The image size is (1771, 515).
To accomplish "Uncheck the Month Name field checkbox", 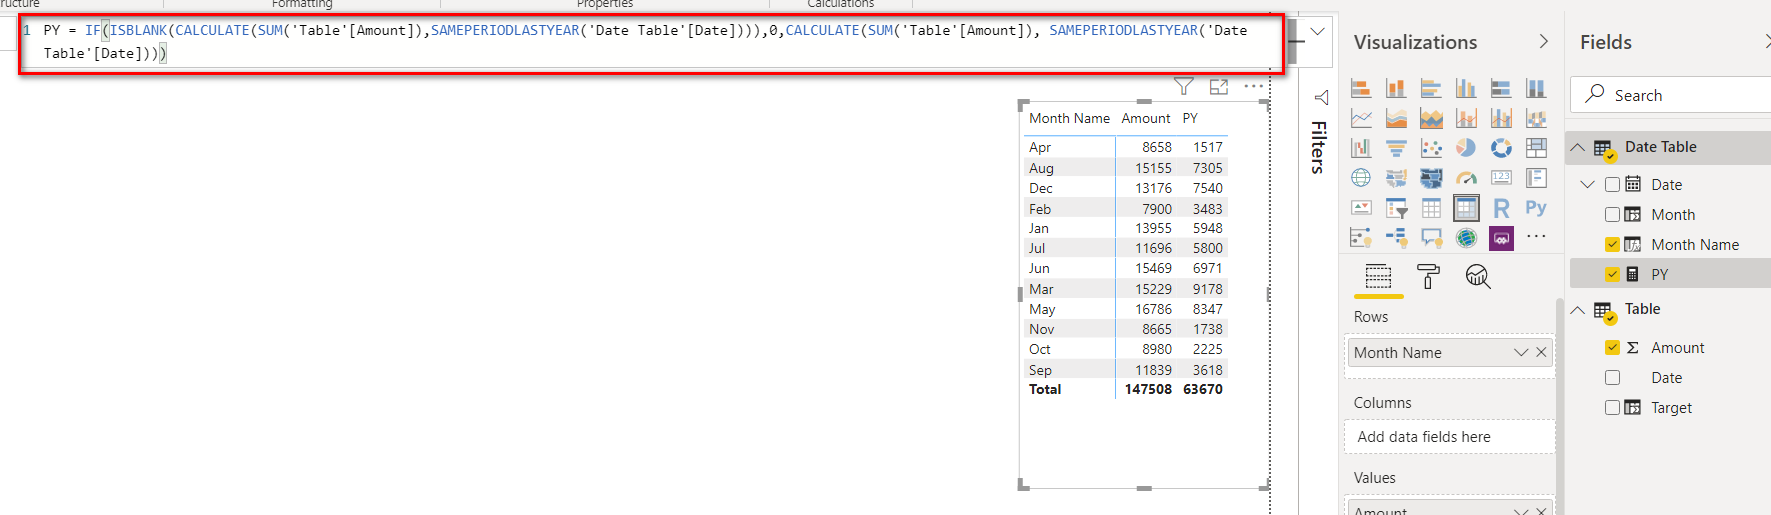I will pos(1612,244).
